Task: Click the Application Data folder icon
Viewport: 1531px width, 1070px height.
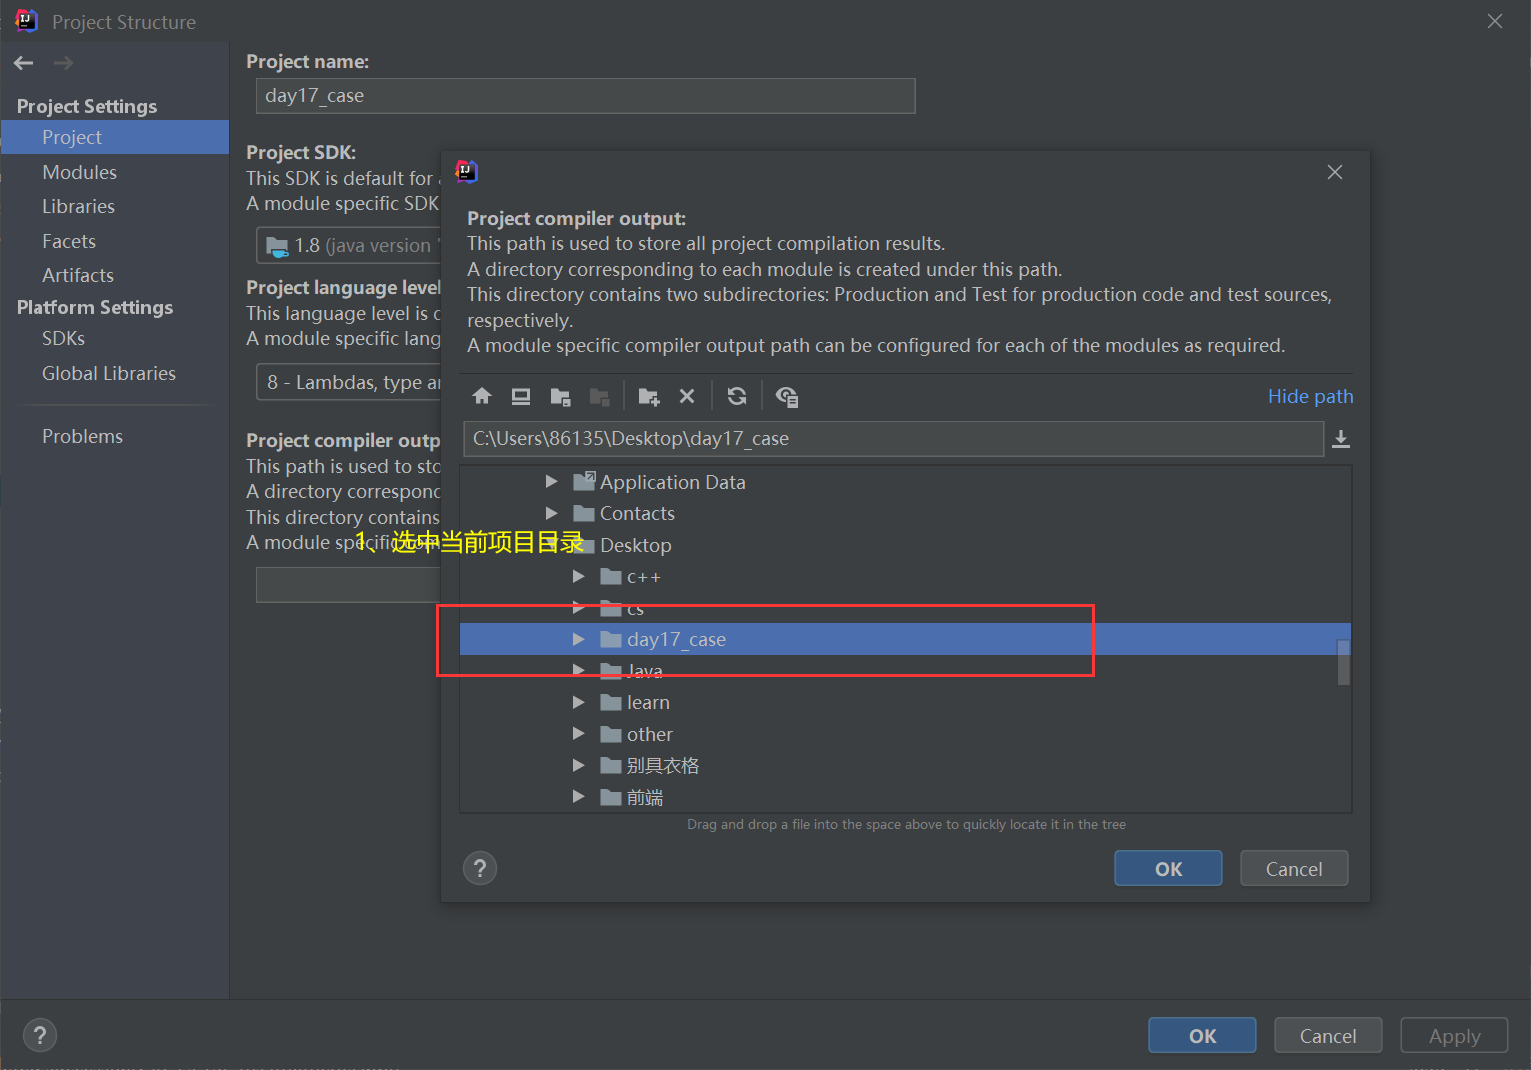Action: pos(584,482)
